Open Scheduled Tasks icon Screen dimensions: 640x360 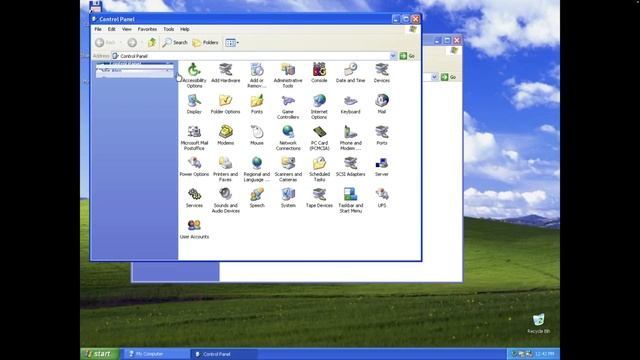click(319, 169)
